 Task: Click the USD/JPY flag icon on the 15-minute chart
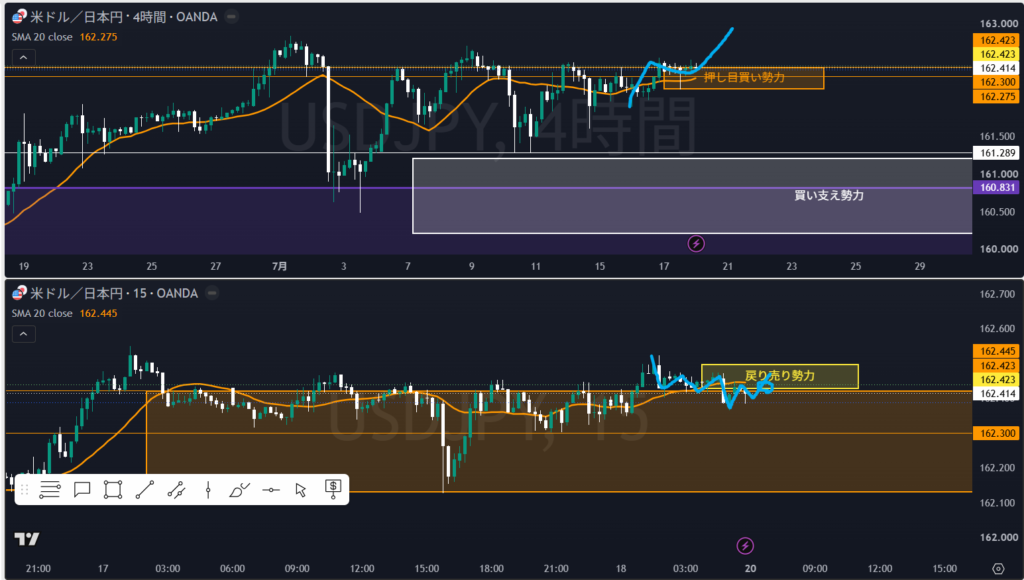19,293
